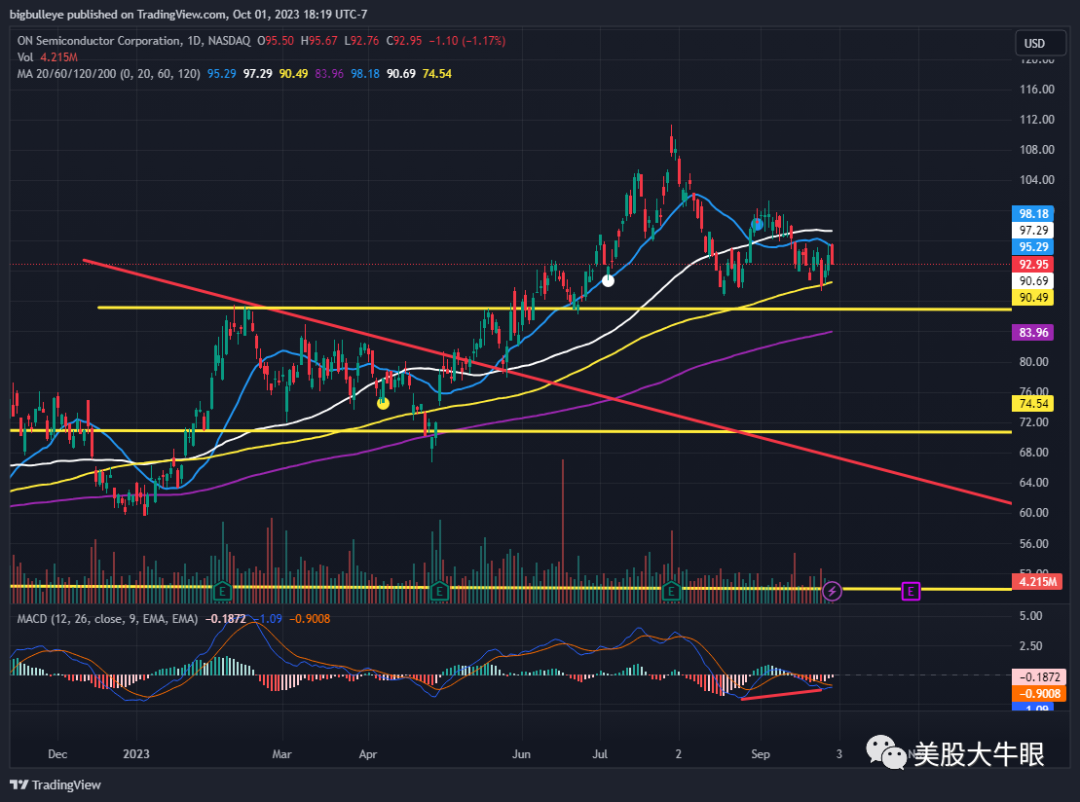Click the L92.76 low value in header

click(362, 41)
